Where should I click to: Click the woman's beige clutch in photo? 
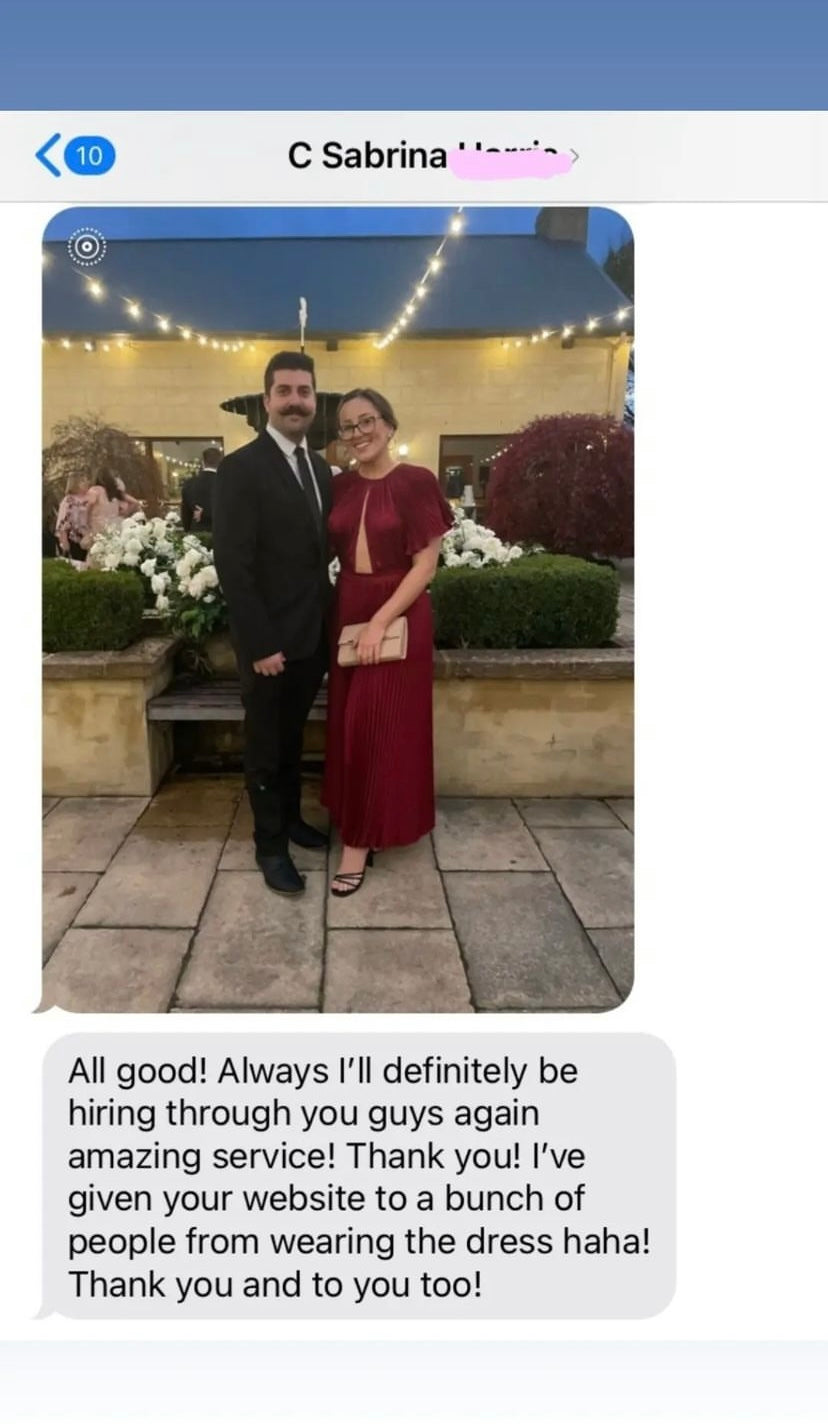372,641
